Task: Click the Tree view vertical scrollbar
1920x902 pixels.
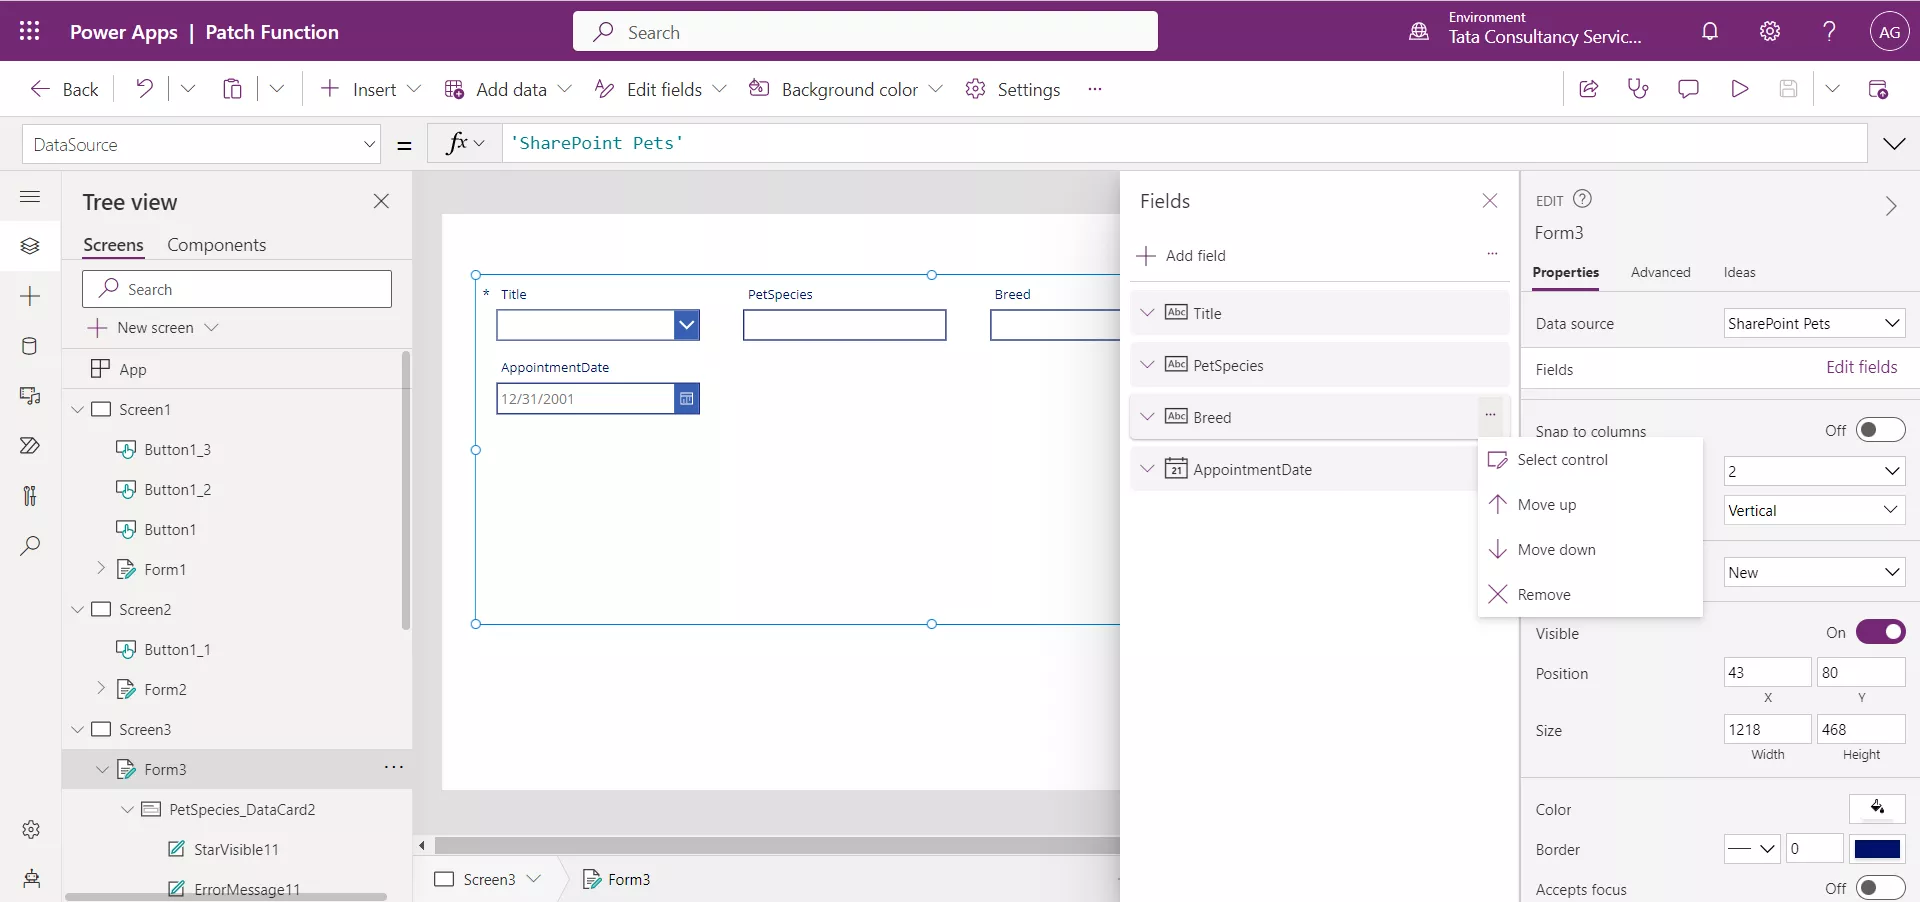Action: click(x=406, y=490)
